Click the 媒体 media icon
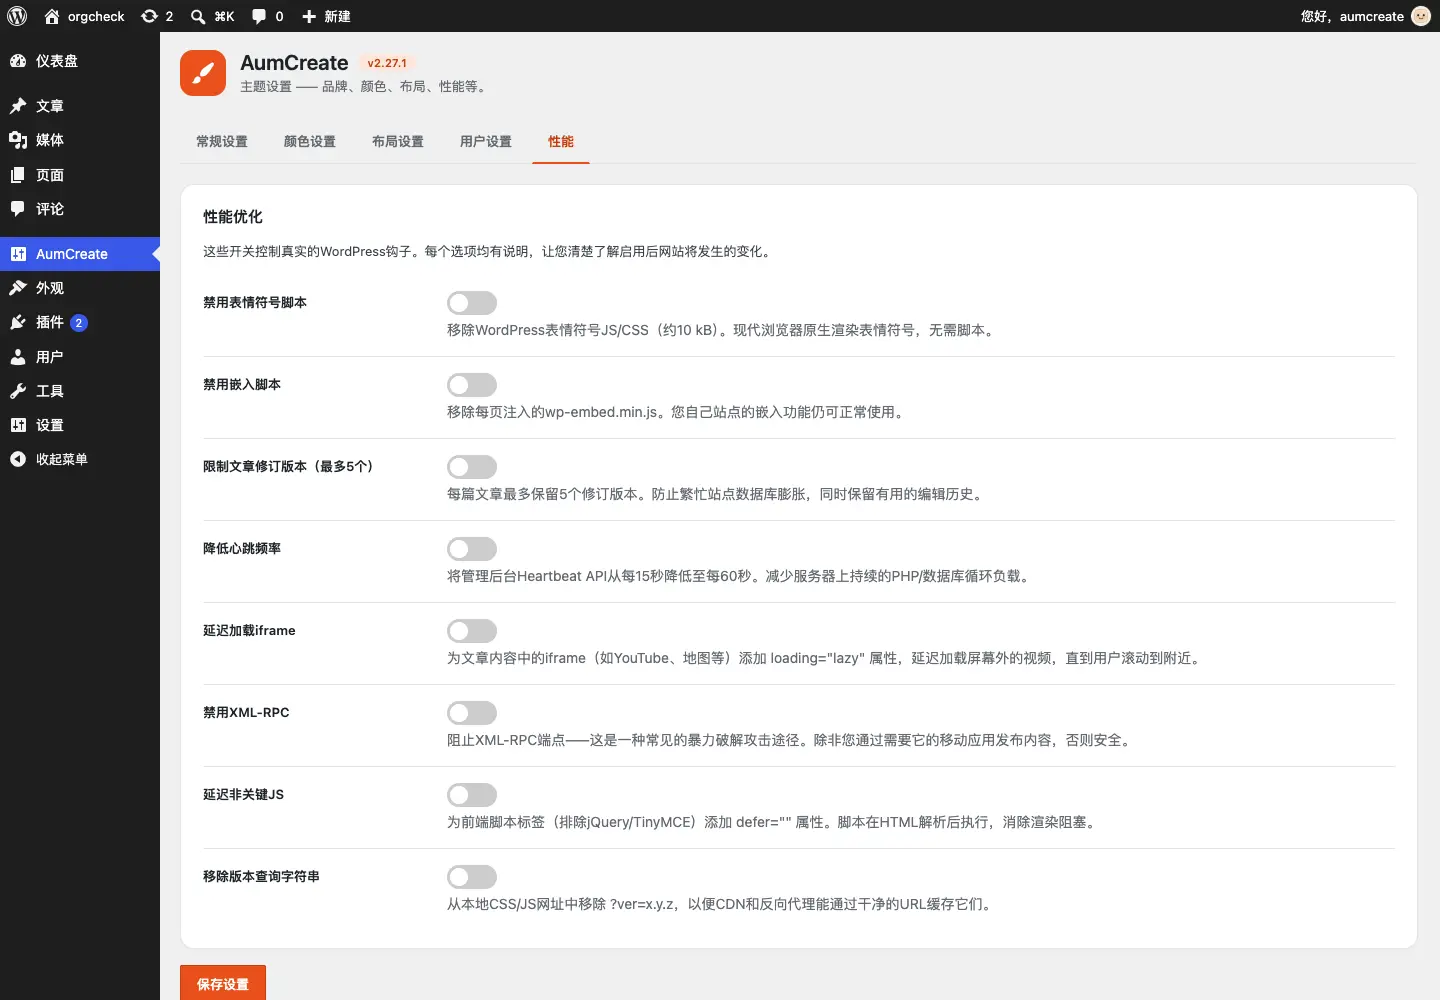The image size is (1440, 1000). pos(18,140)
